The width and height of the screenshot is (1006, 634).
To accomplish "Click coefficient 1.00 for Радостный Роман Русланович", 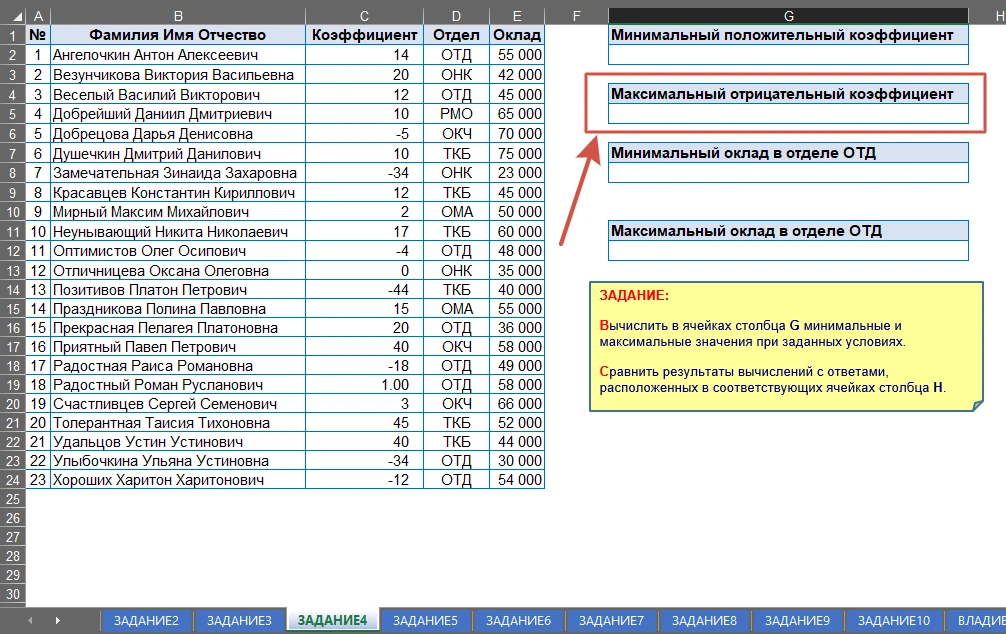I will (364, 385).
